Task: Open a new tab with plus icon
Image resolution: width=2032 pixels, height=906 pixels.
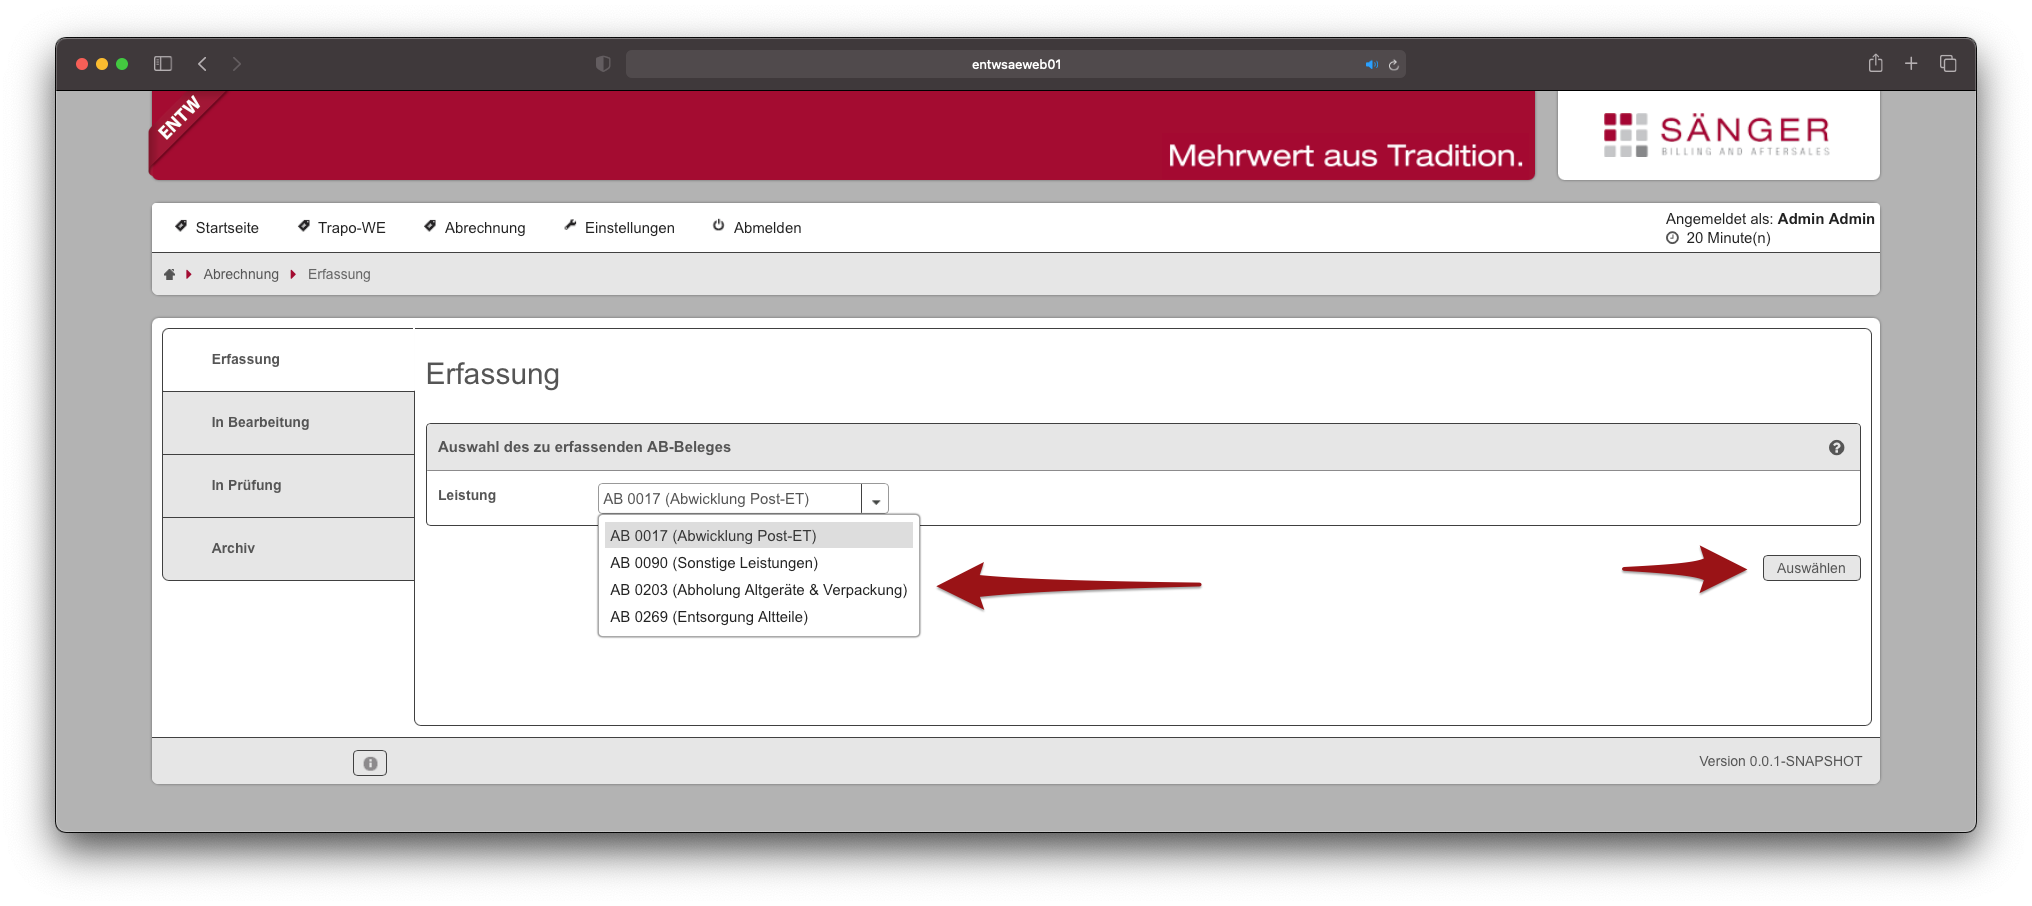Action: (1911, 63)
